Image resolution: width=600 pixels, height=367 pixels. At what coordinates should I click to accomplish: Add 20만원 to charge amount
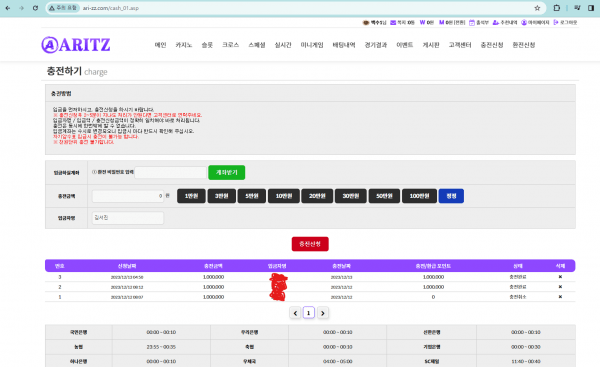[x=317, y=196]
